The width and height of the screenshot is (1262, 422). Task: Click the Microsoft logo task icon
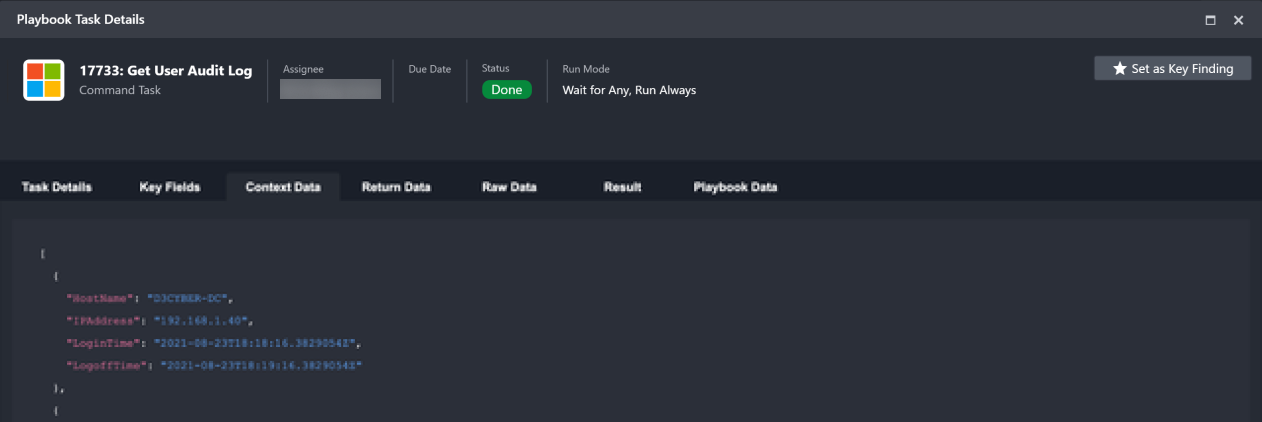tap(44, 80)
